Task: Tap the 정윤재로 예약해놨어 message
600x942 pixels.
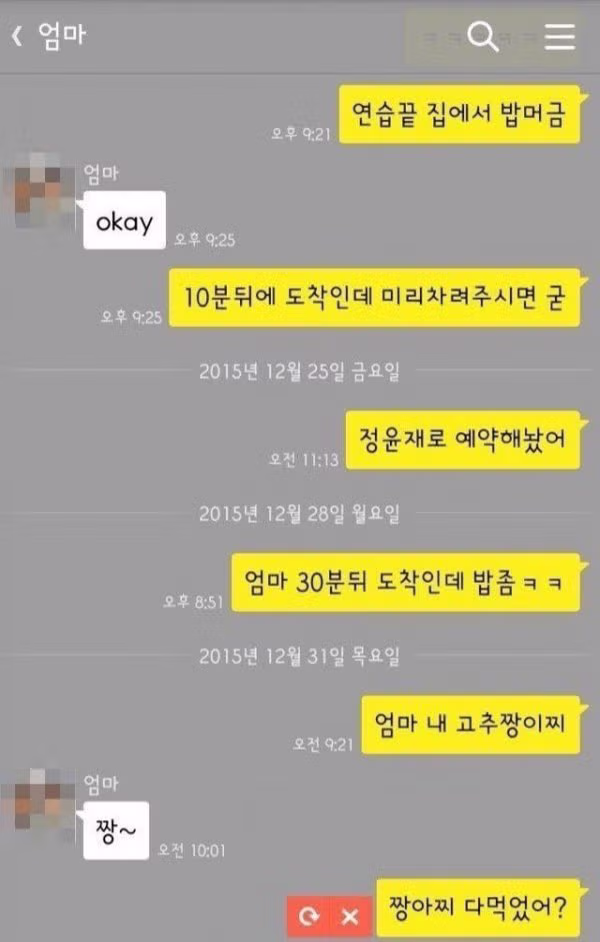Action: (463, 440)
